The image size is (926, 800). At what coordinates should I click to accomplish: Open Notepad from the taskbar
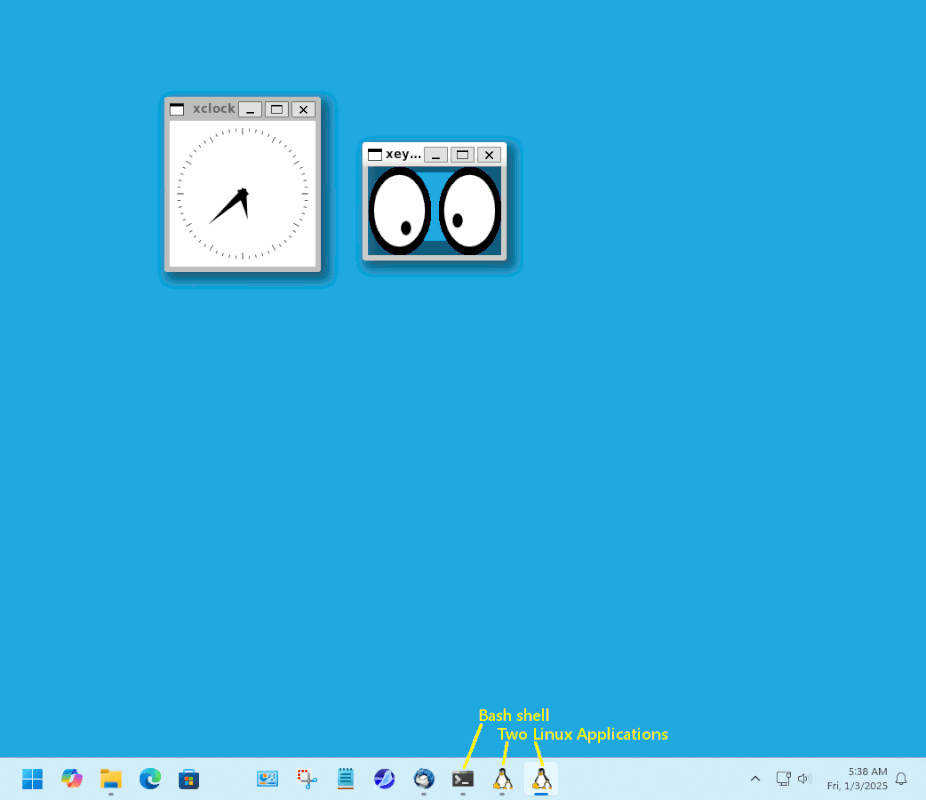click(x=345, y=779)
